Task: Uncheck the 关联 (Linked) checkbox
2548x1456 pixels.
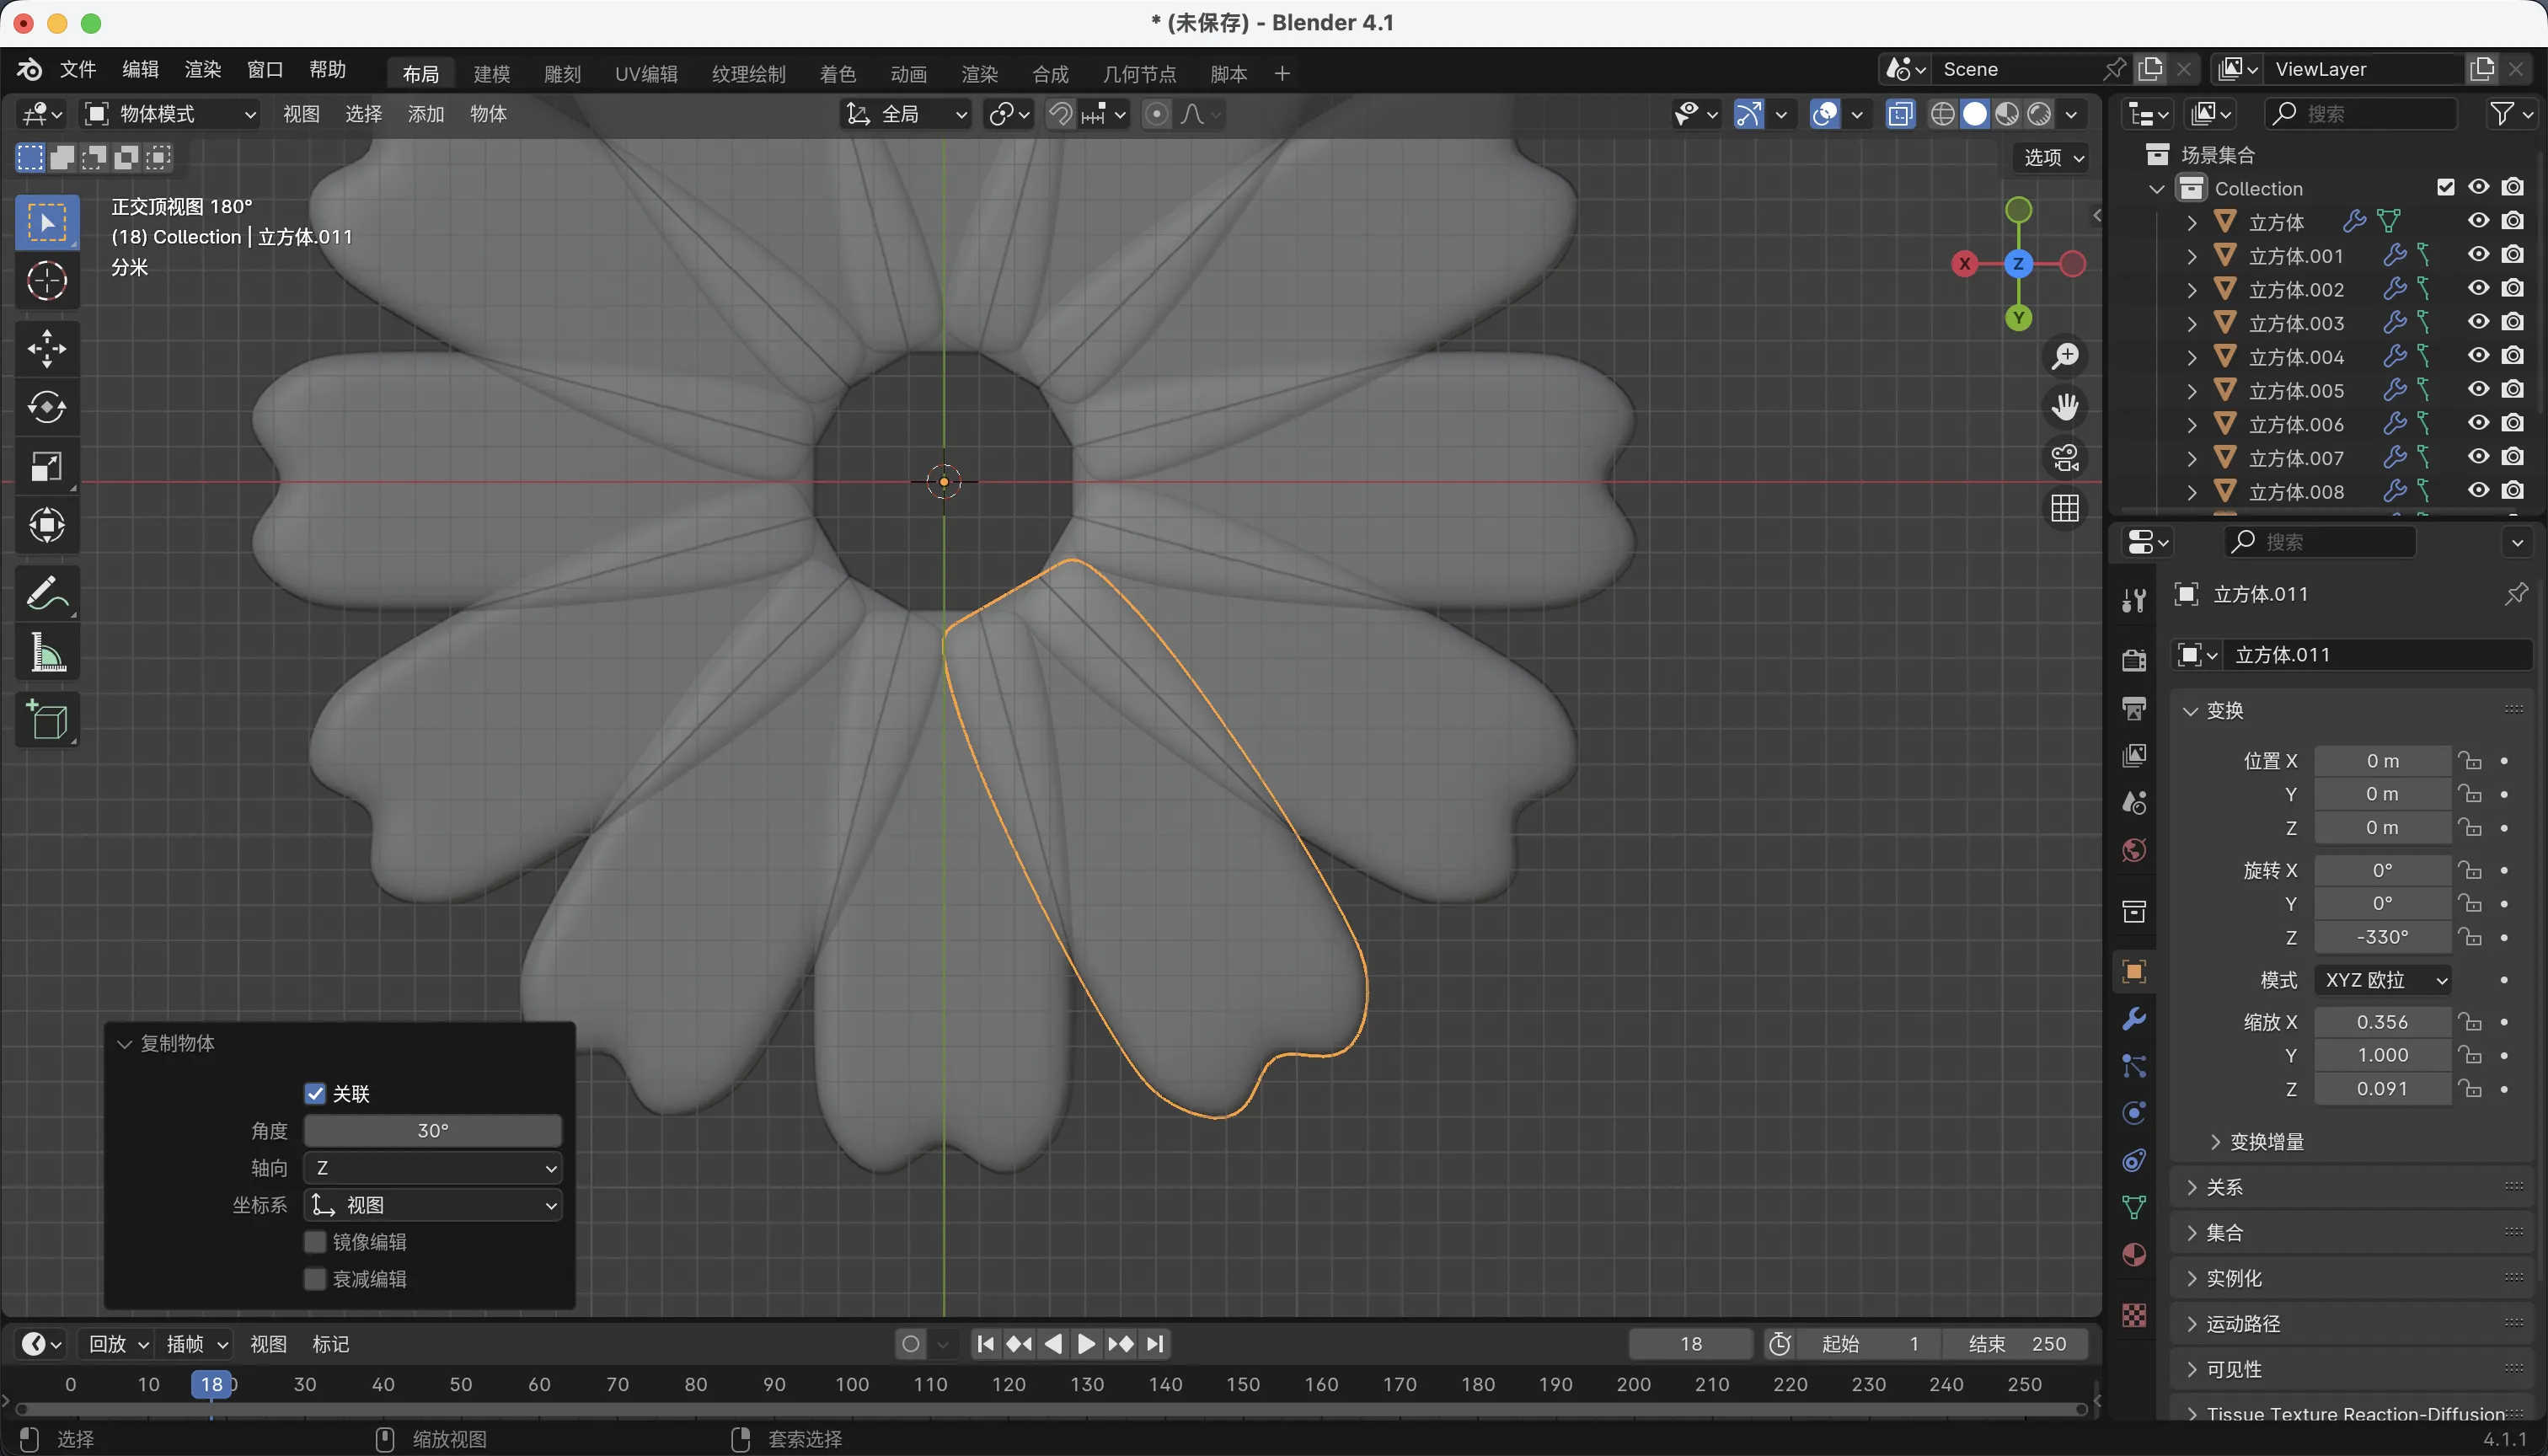Action: [315, 1093]
